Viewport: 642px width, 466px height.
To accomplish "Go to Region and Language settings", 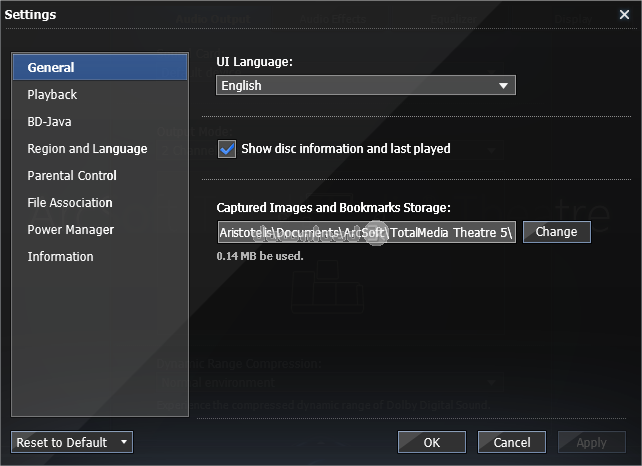I will [x=87, y=149].
